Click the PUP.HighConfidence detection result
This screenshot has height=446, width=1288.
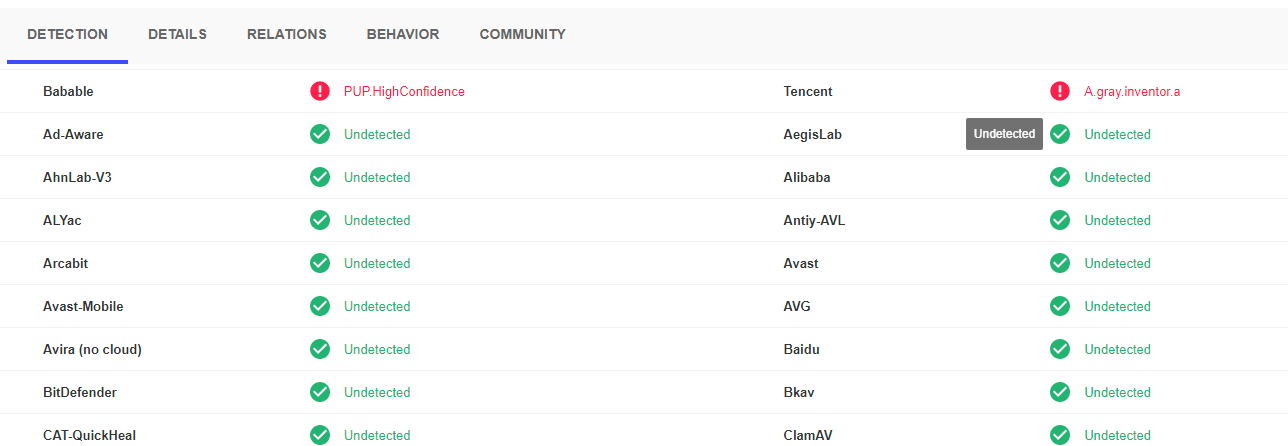404,91
